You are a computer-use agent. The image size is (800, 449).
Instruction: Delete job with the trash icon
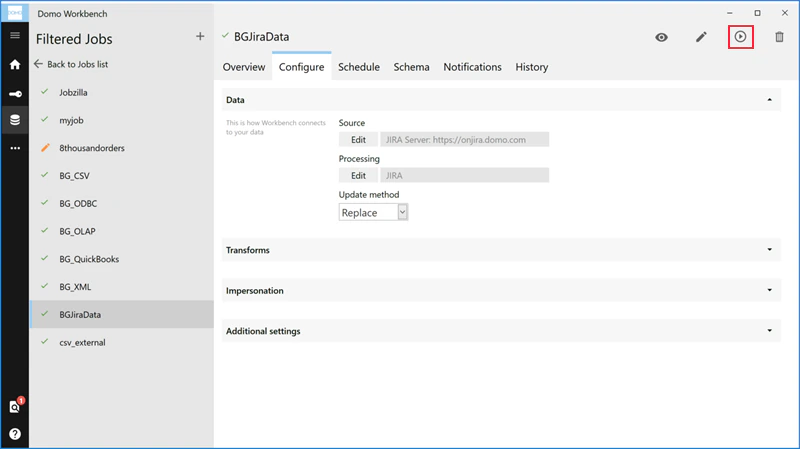(x=779, y=37)
